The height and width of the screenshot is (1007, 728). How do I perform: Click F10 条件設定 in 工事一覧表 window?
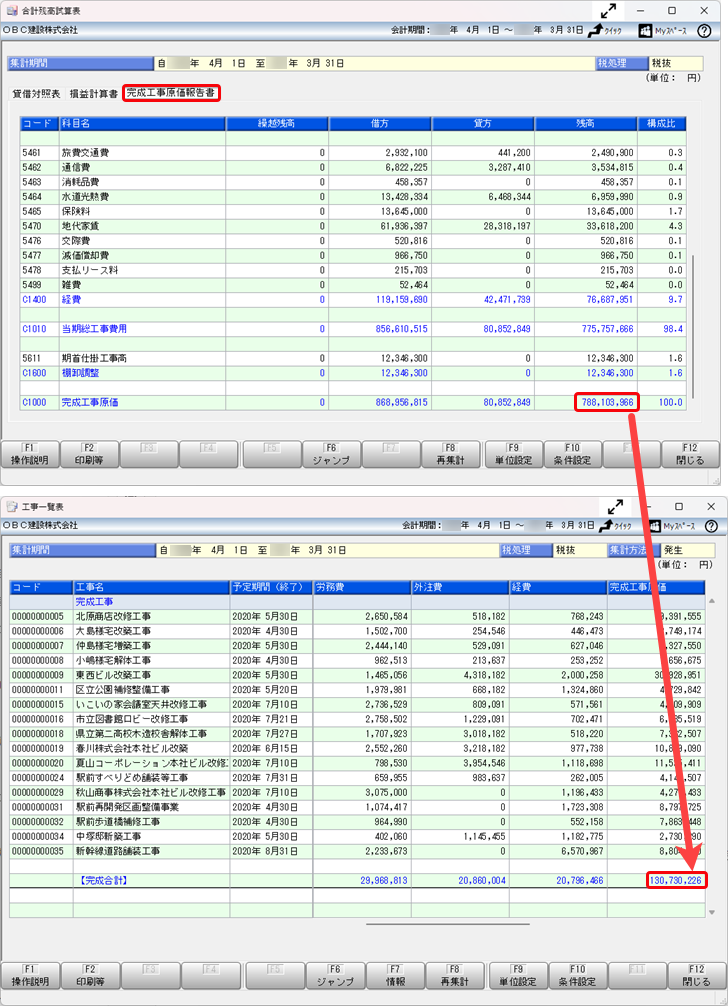click(578, 976)
